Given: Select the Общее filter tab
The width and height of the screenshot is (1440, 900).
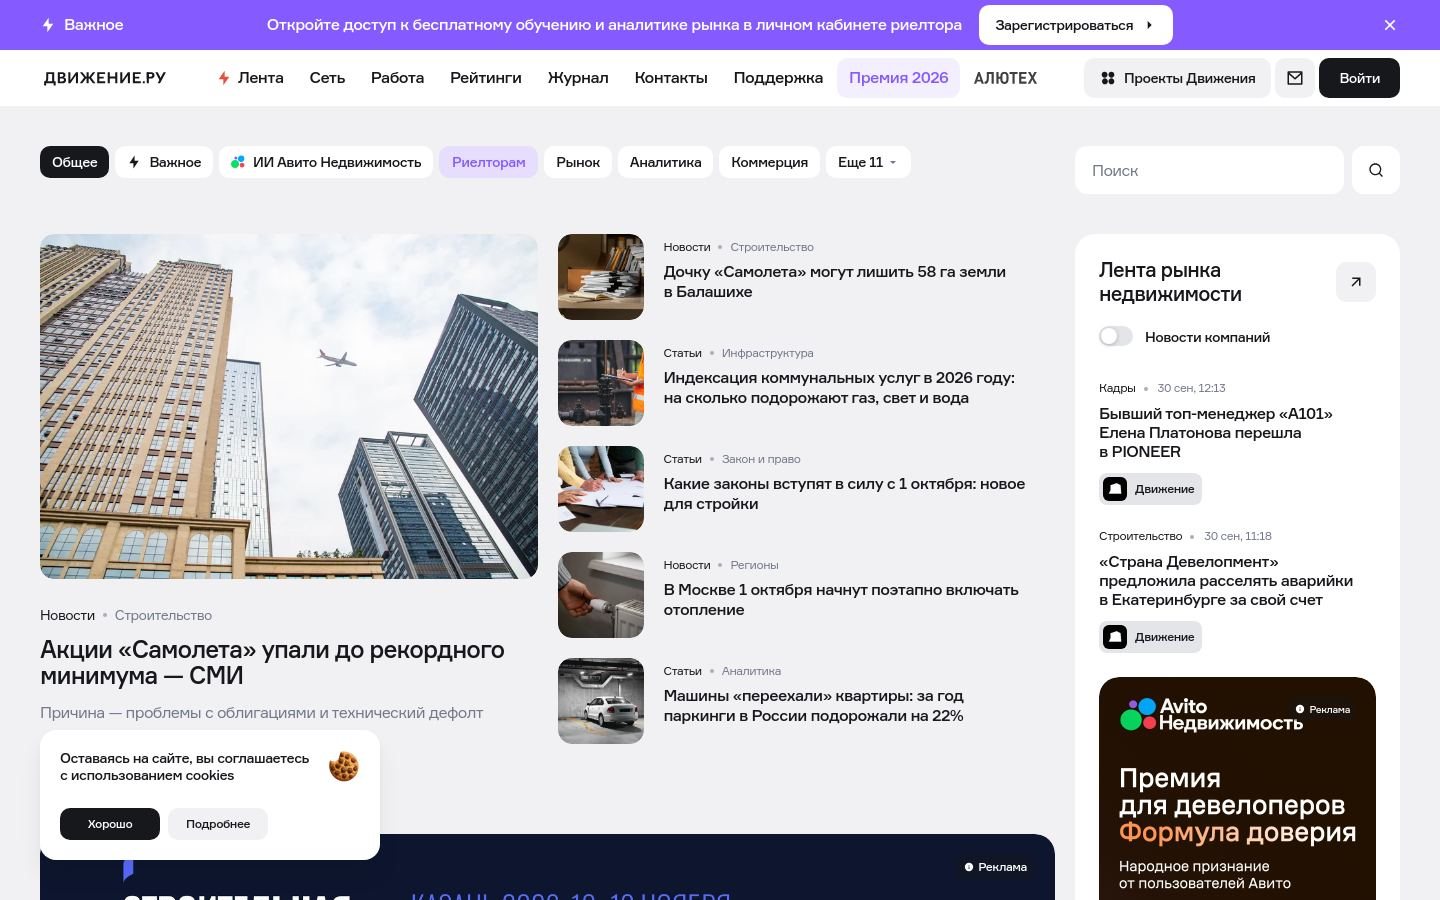Looking at the screenshot, I should tap(75, 162).
